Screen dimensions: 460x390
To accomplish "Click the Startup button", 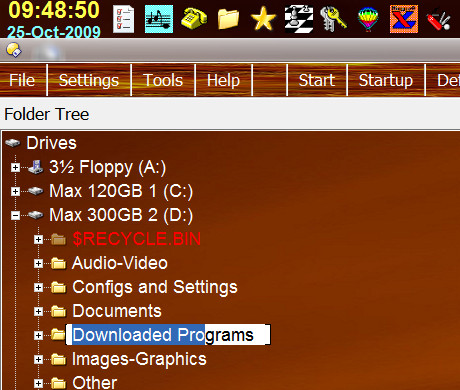I will point(386,80).
